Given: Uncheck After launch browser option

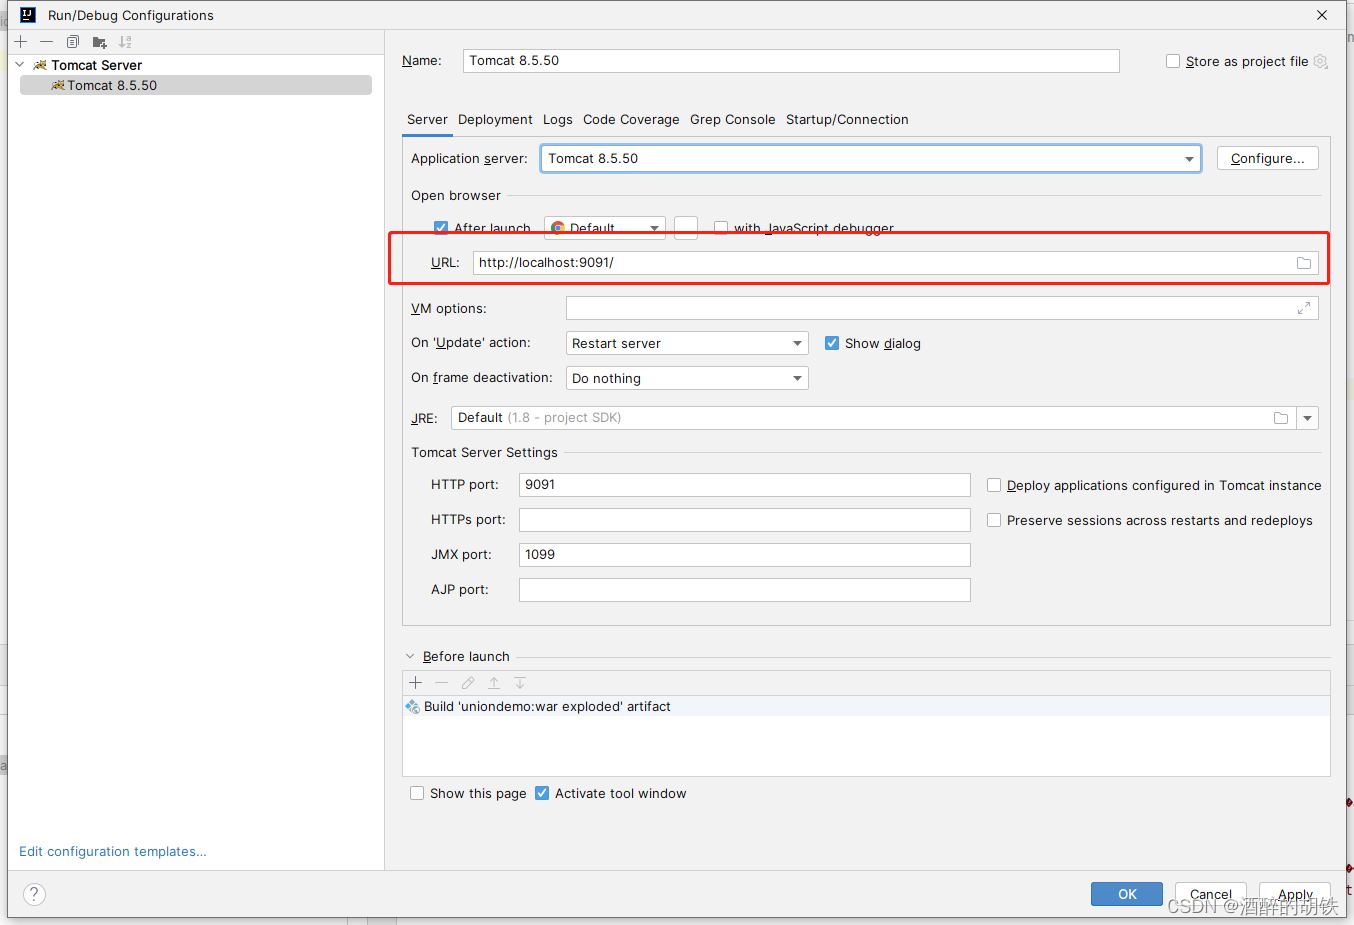Looking at the screenshot, I should click(441, 228).
